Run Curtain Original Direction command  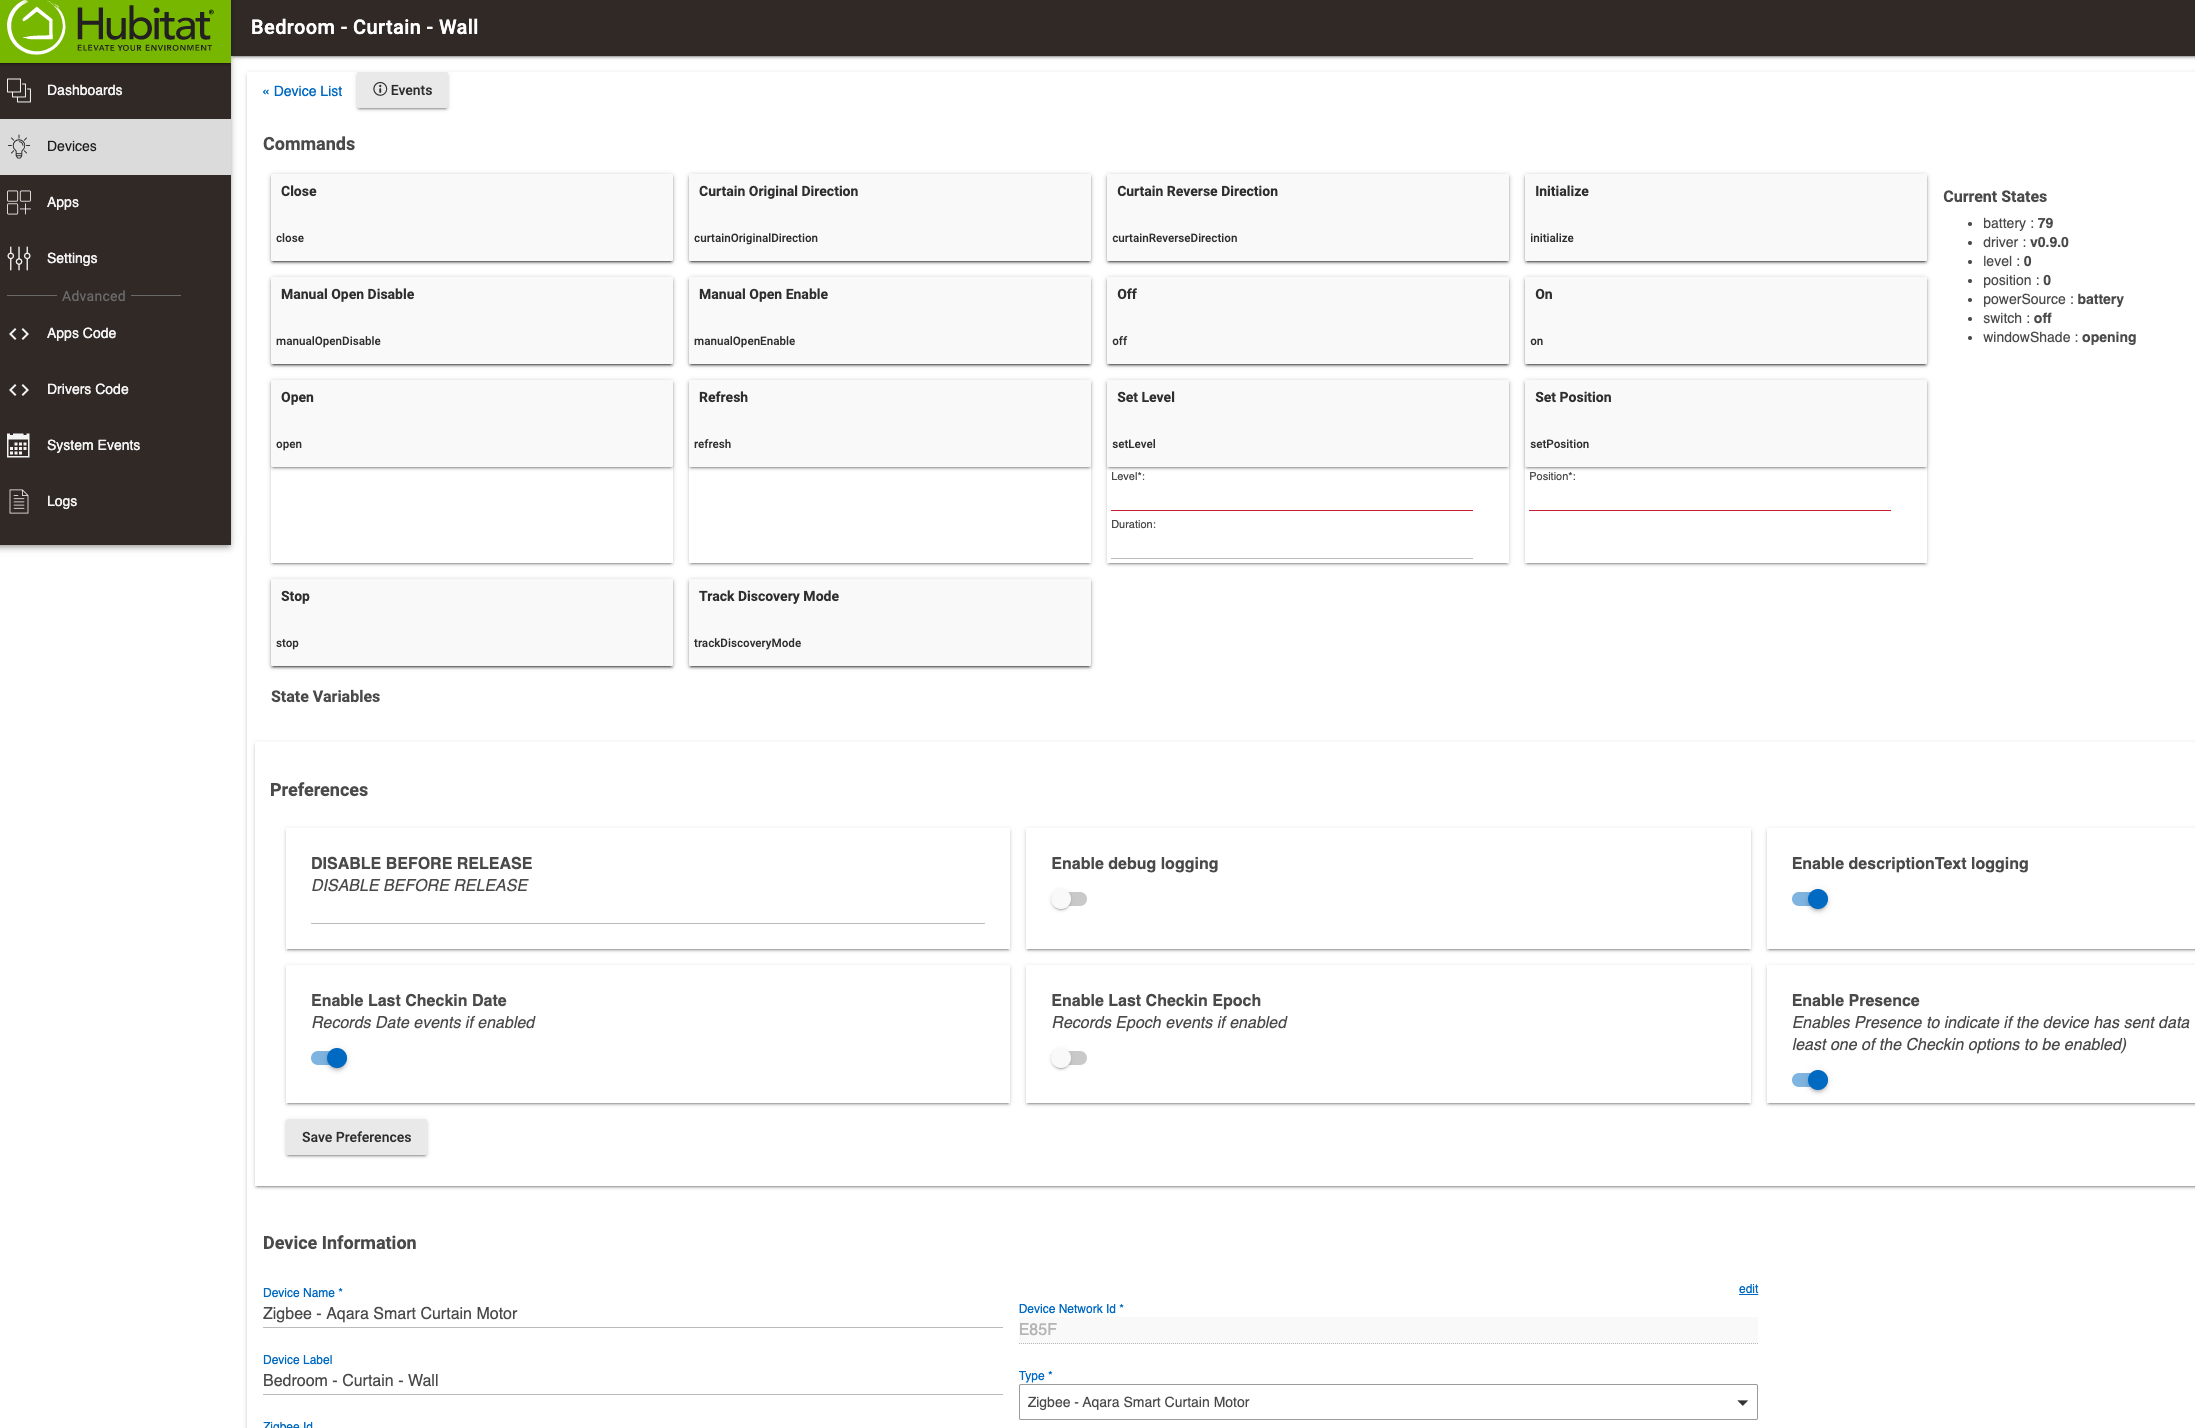889,217
